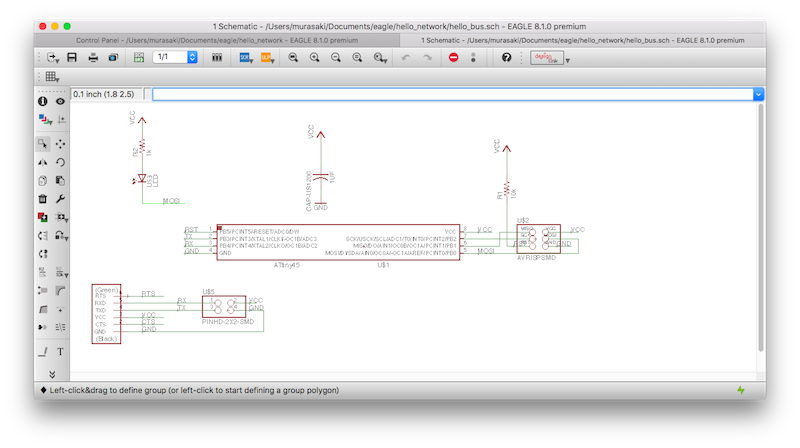Select the Name tool icon
Image resolution: width=800 pixels, height=448 pixels.
coord(43,272)
